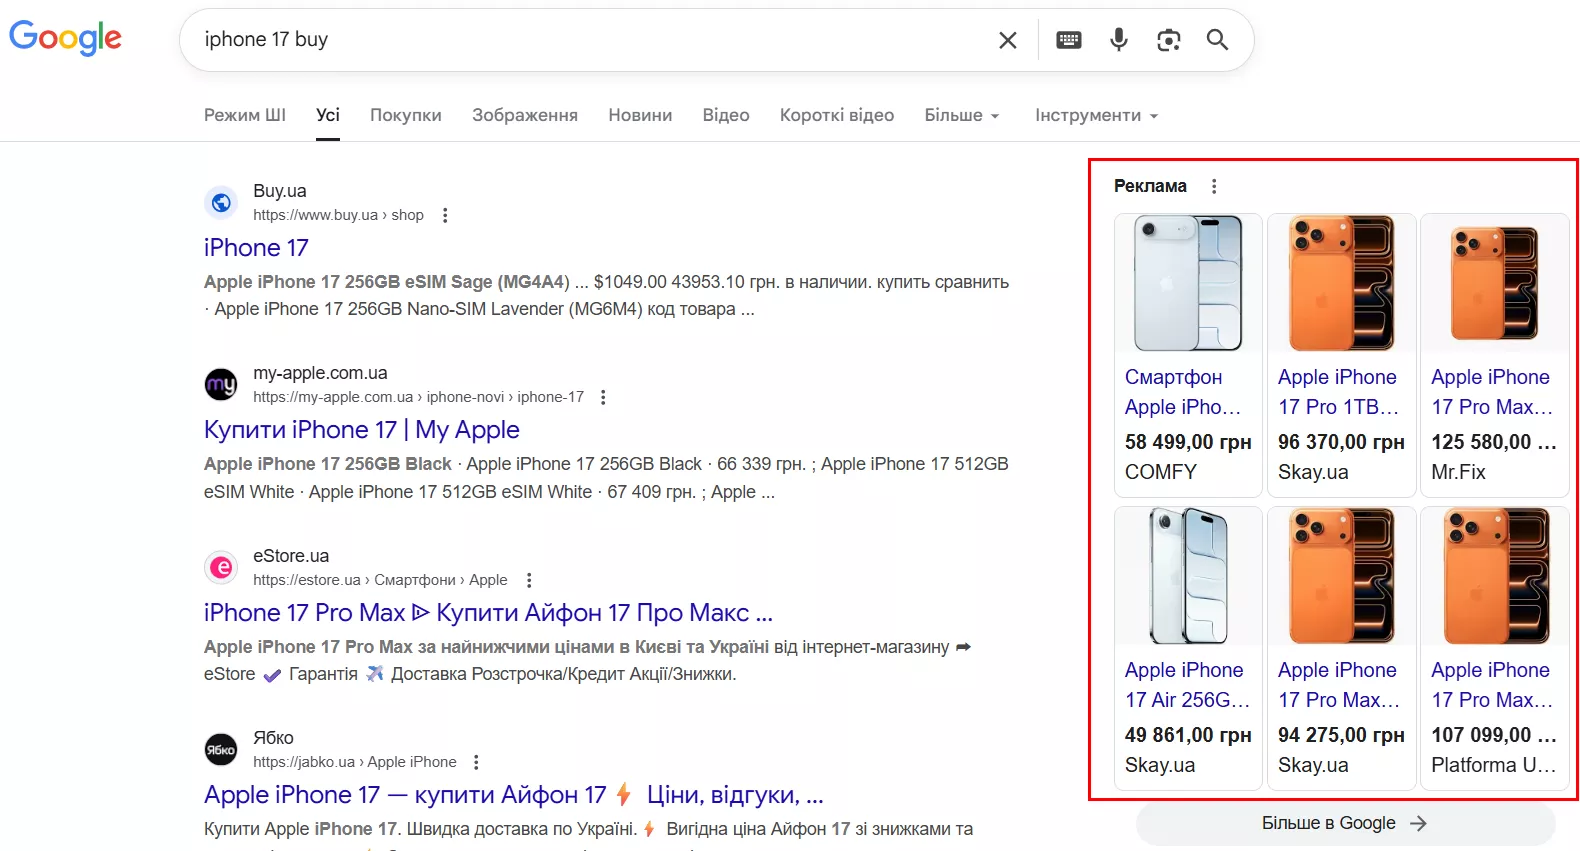Switch to the Покупки tab
This screenshot has height=851, width=1580.
pos(406,115)
